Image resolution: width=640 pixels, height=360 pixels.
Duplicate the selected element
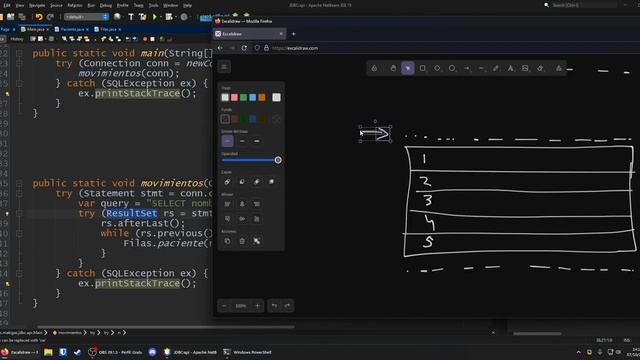227,241
